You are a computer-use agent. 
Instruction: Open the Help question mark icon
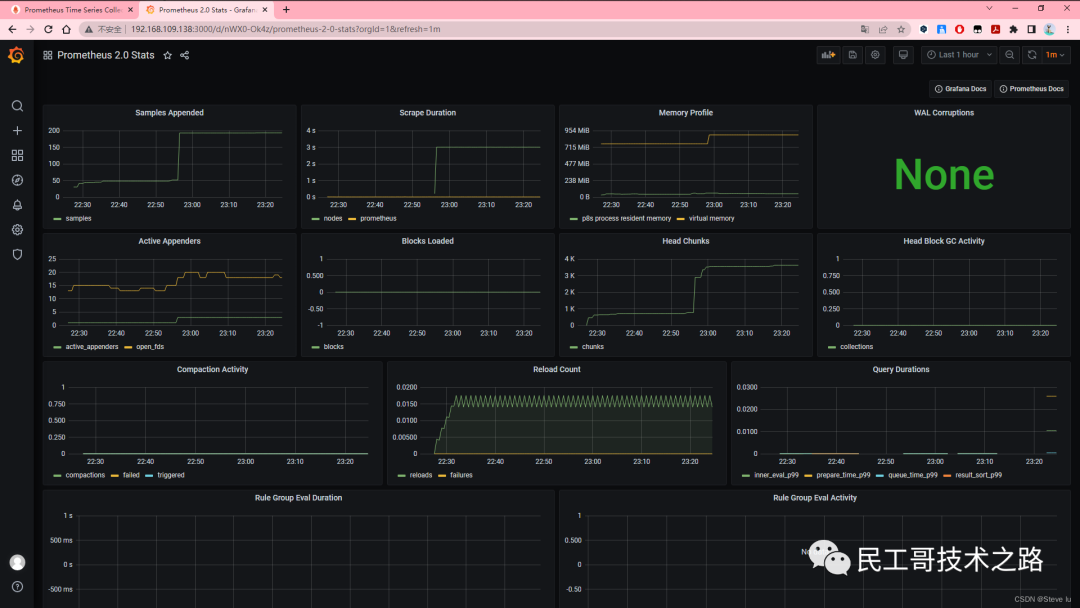point(17,587)
